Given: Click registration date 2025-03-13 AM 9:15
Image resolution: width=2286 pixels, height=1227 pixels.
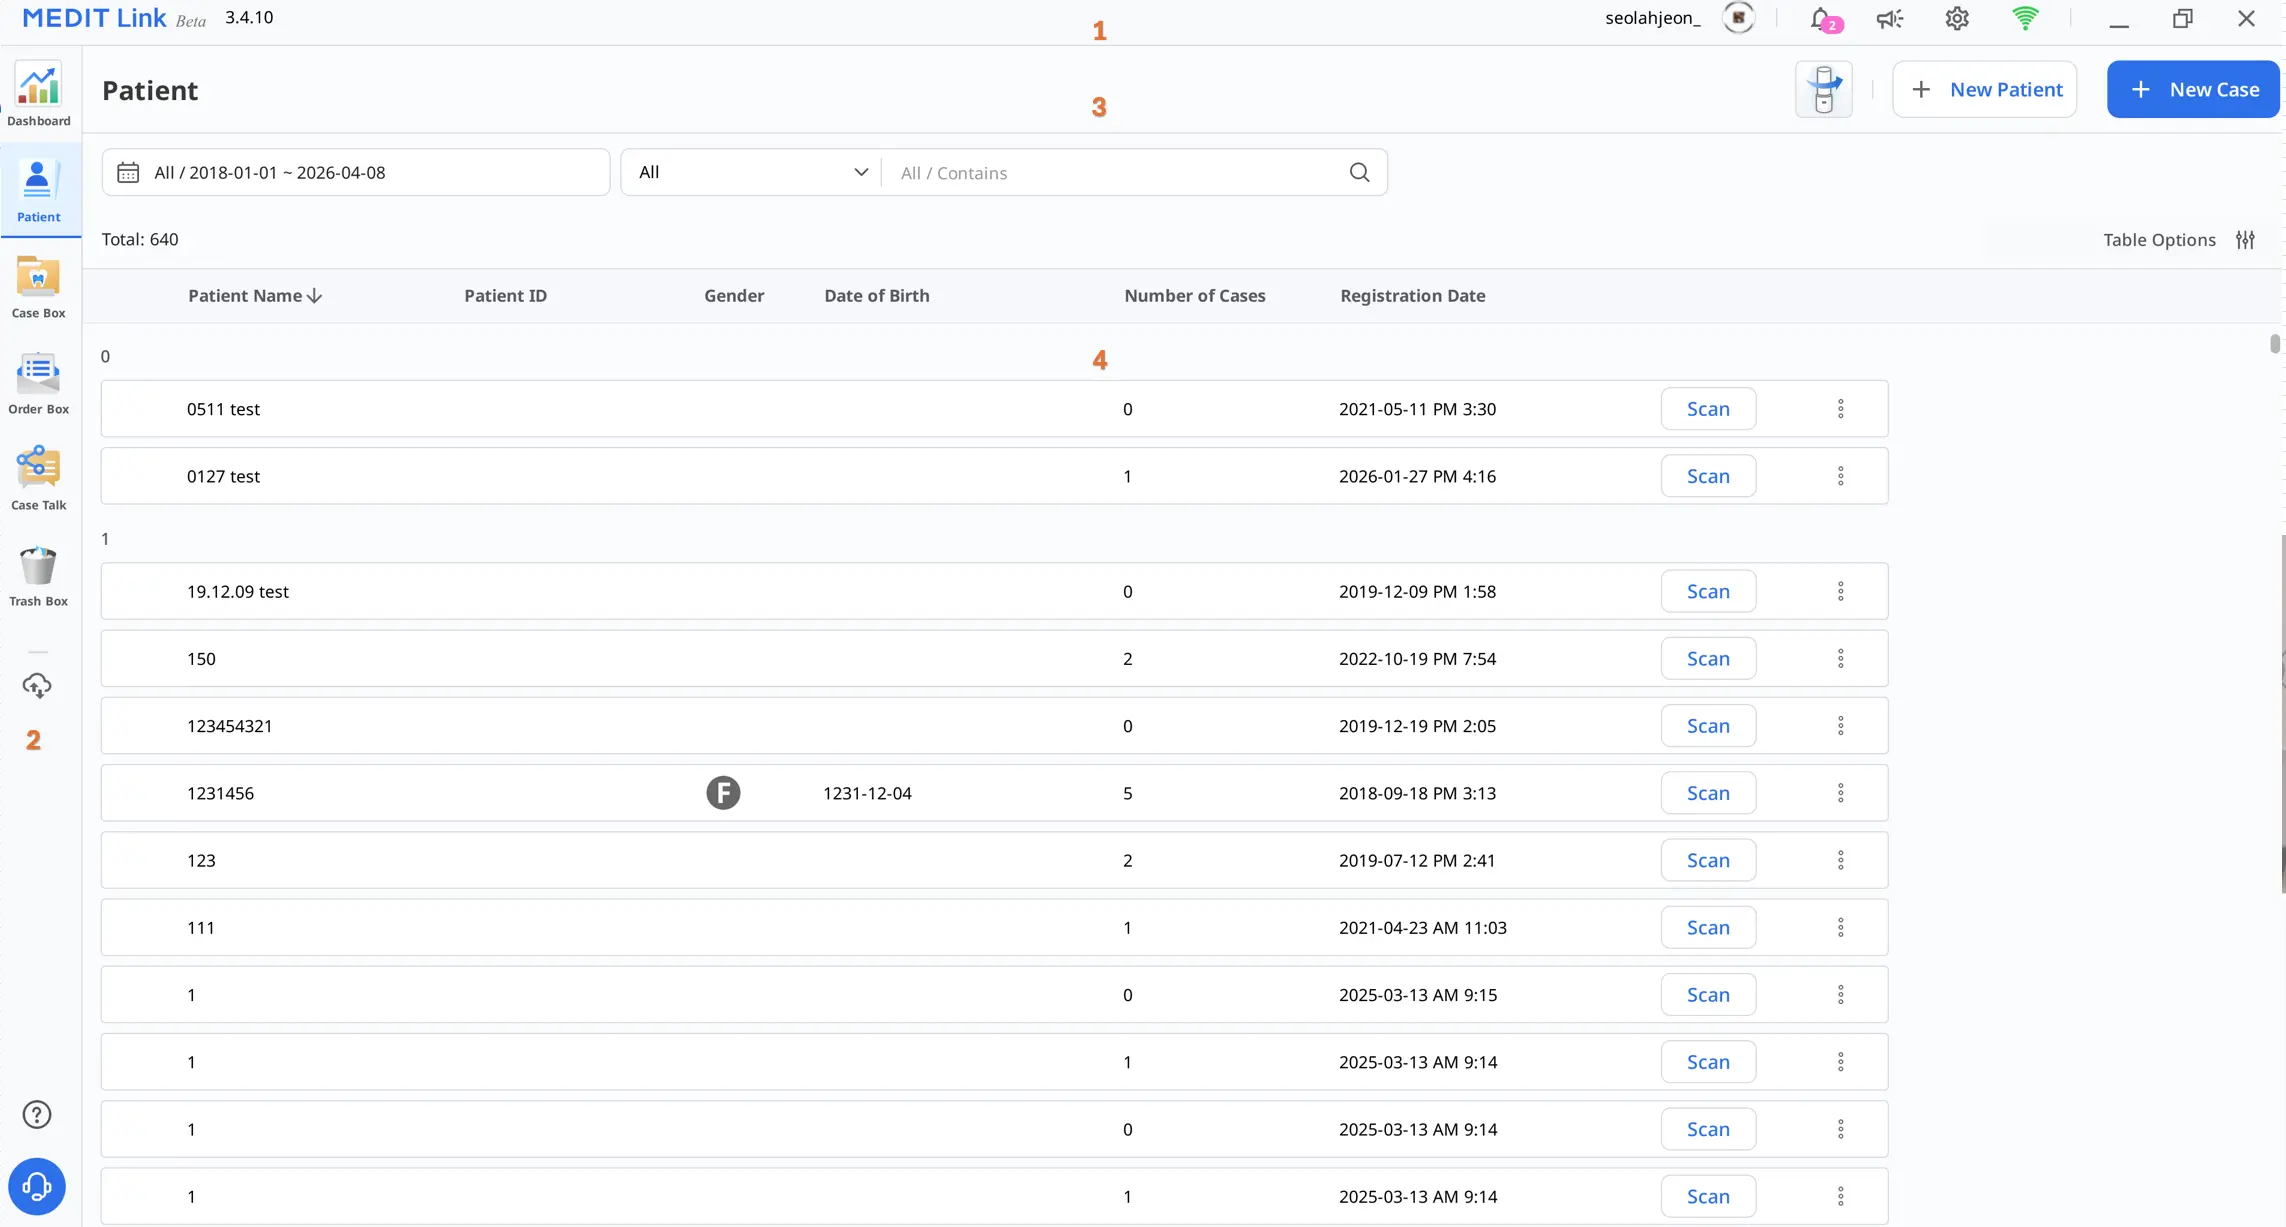Looking at the screenshot, I should [1418, 995].
